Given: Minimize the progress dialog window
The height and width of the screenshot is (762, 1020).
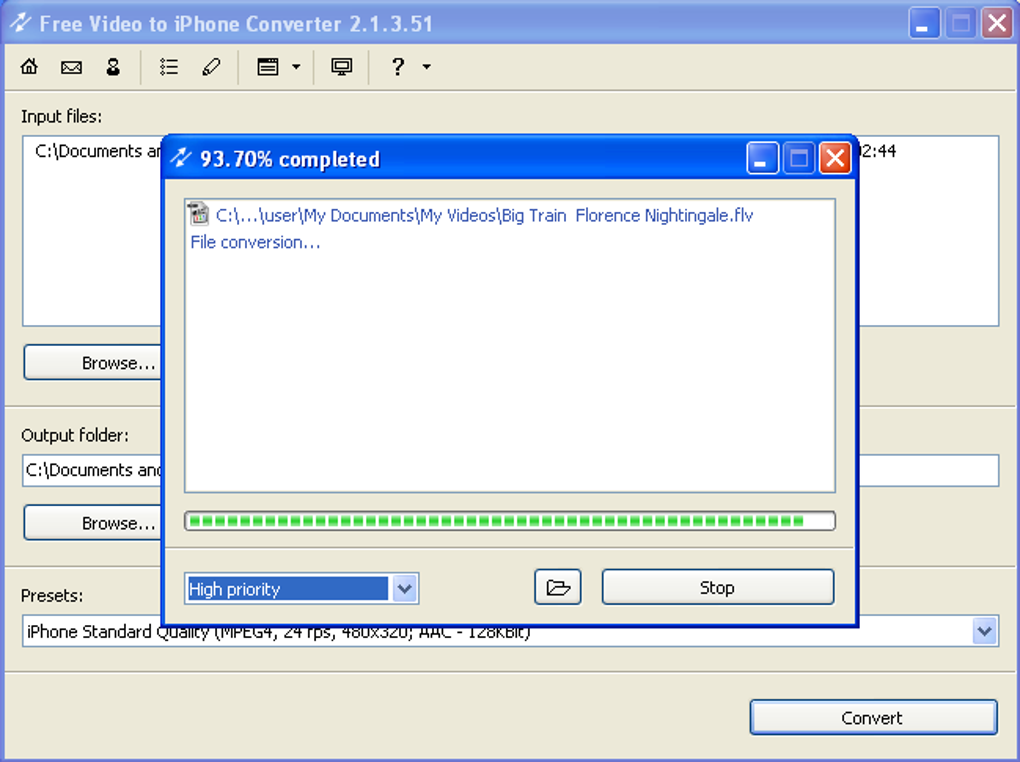Looking at the screenshot, I should coord(762,158).
